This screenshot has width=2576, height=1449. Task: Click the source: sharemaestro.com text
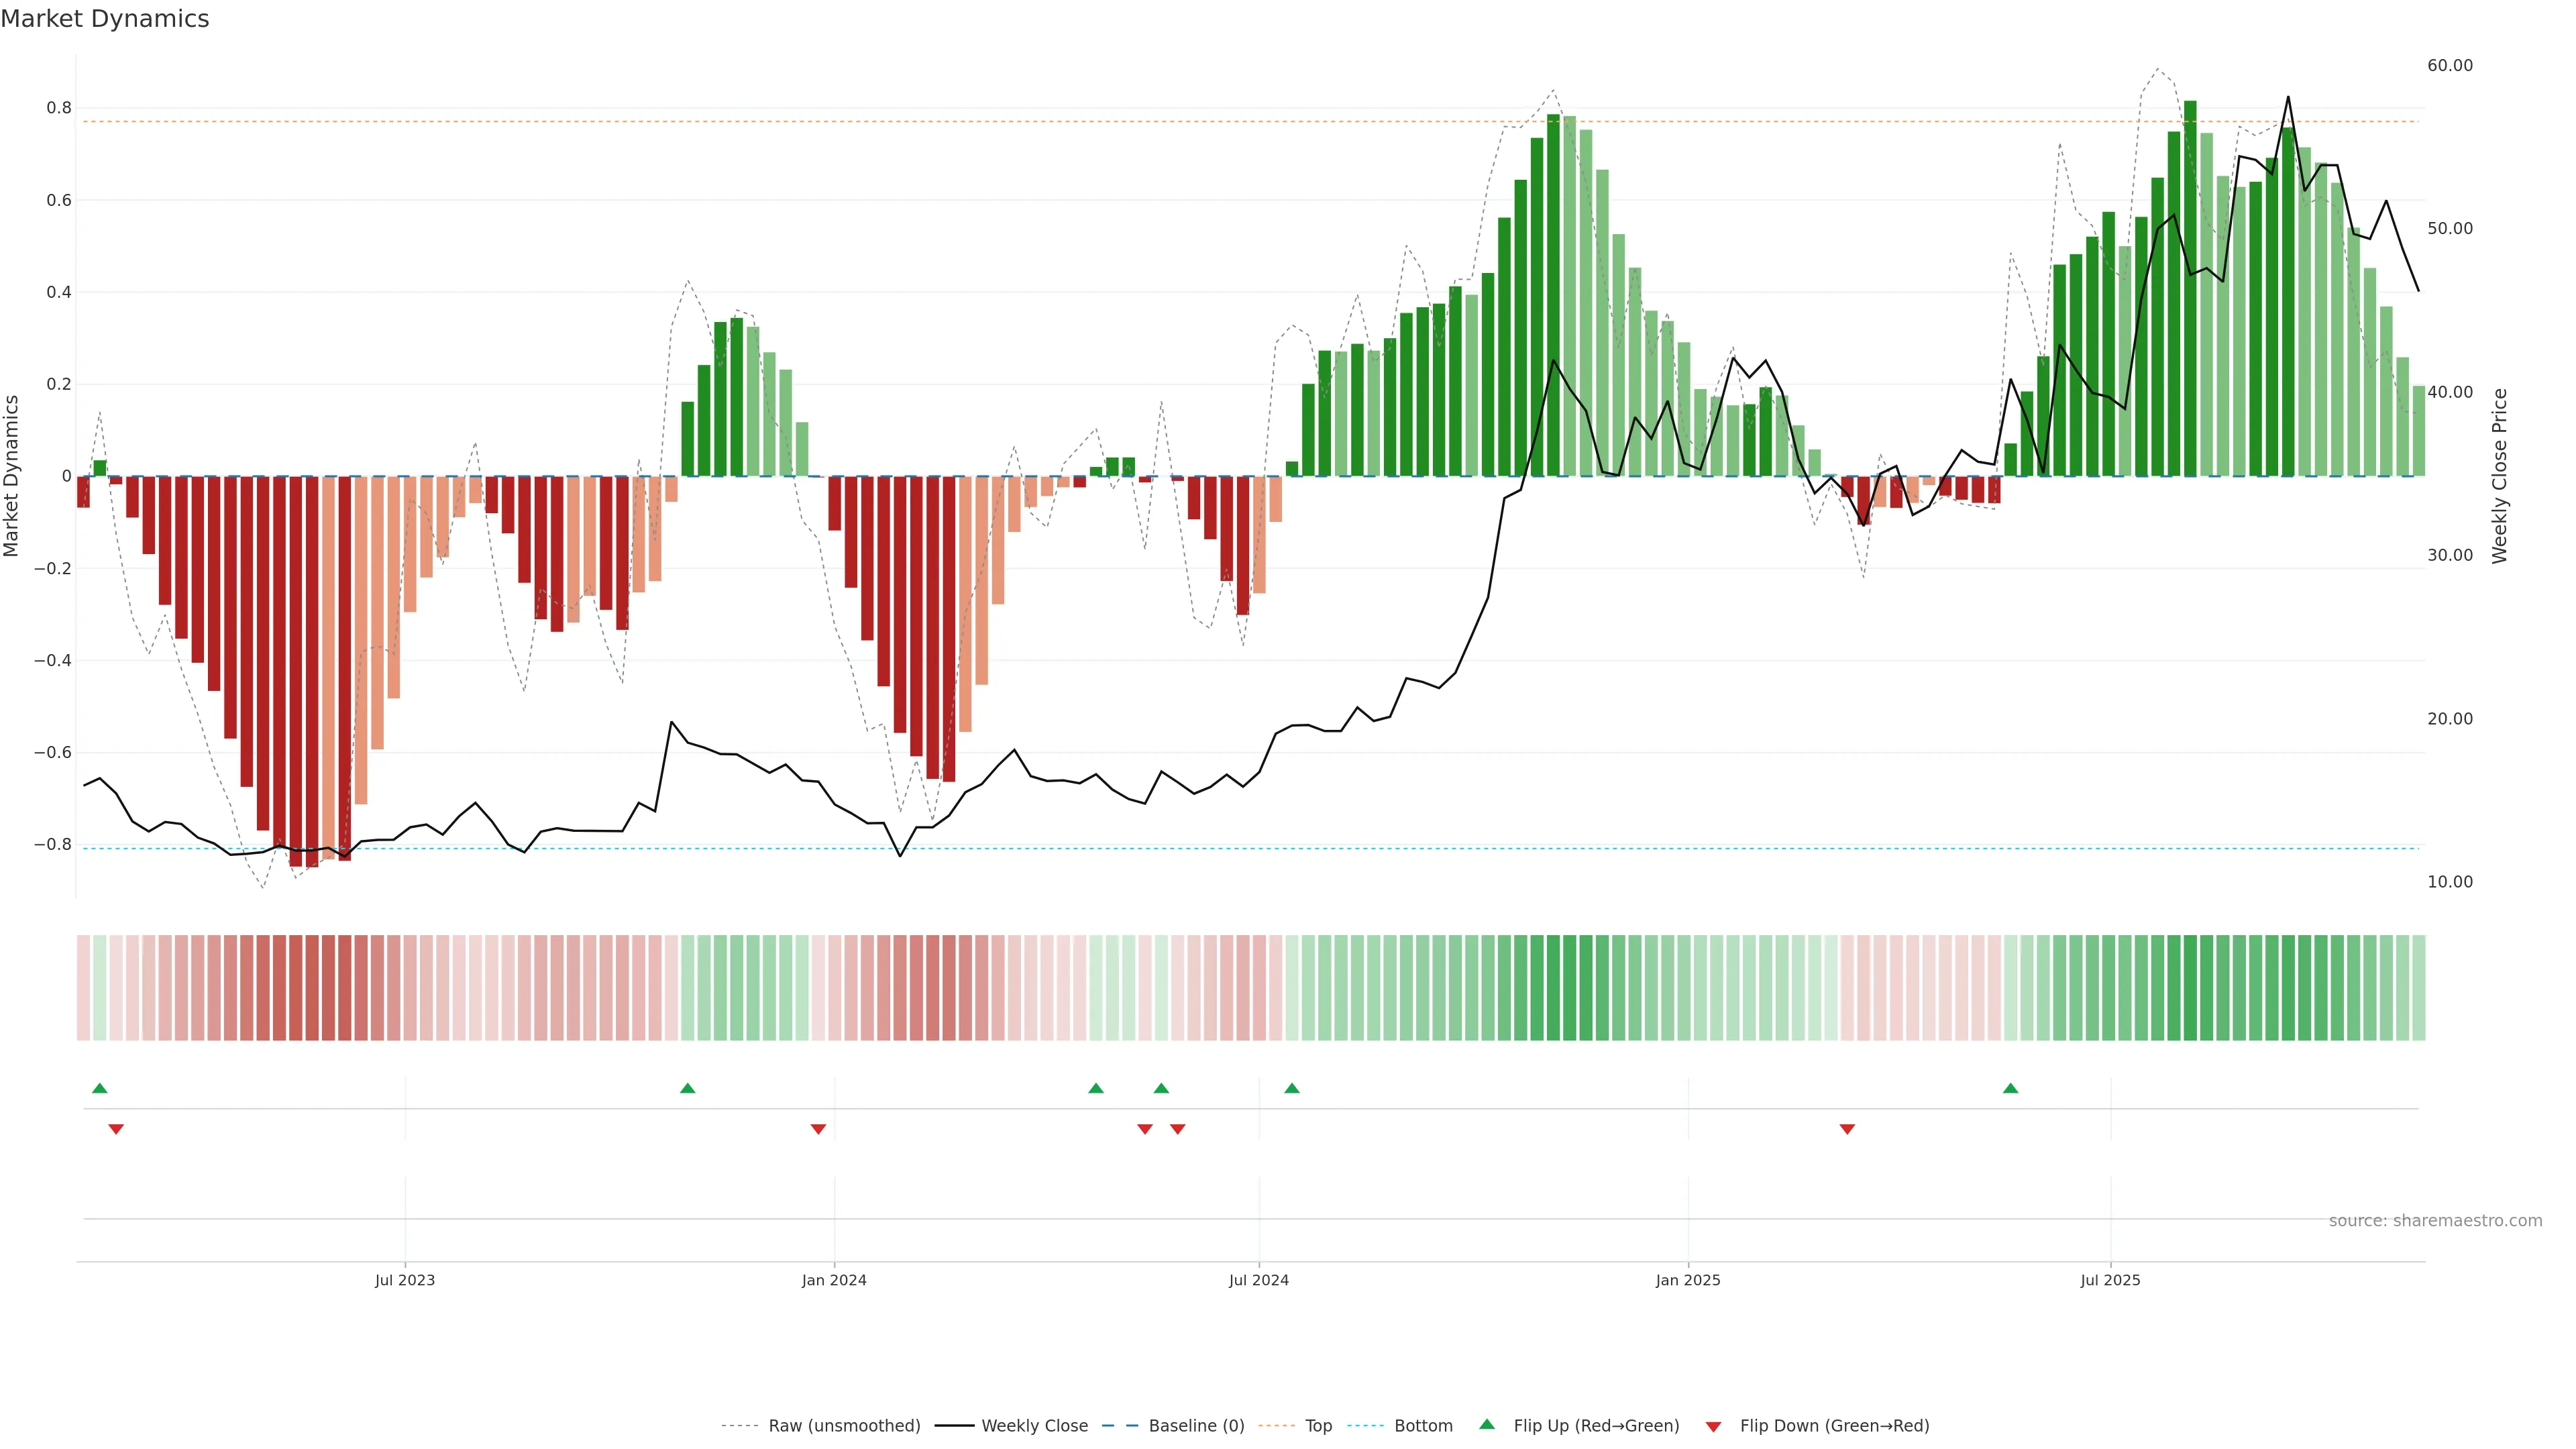coord(2435,1221)
